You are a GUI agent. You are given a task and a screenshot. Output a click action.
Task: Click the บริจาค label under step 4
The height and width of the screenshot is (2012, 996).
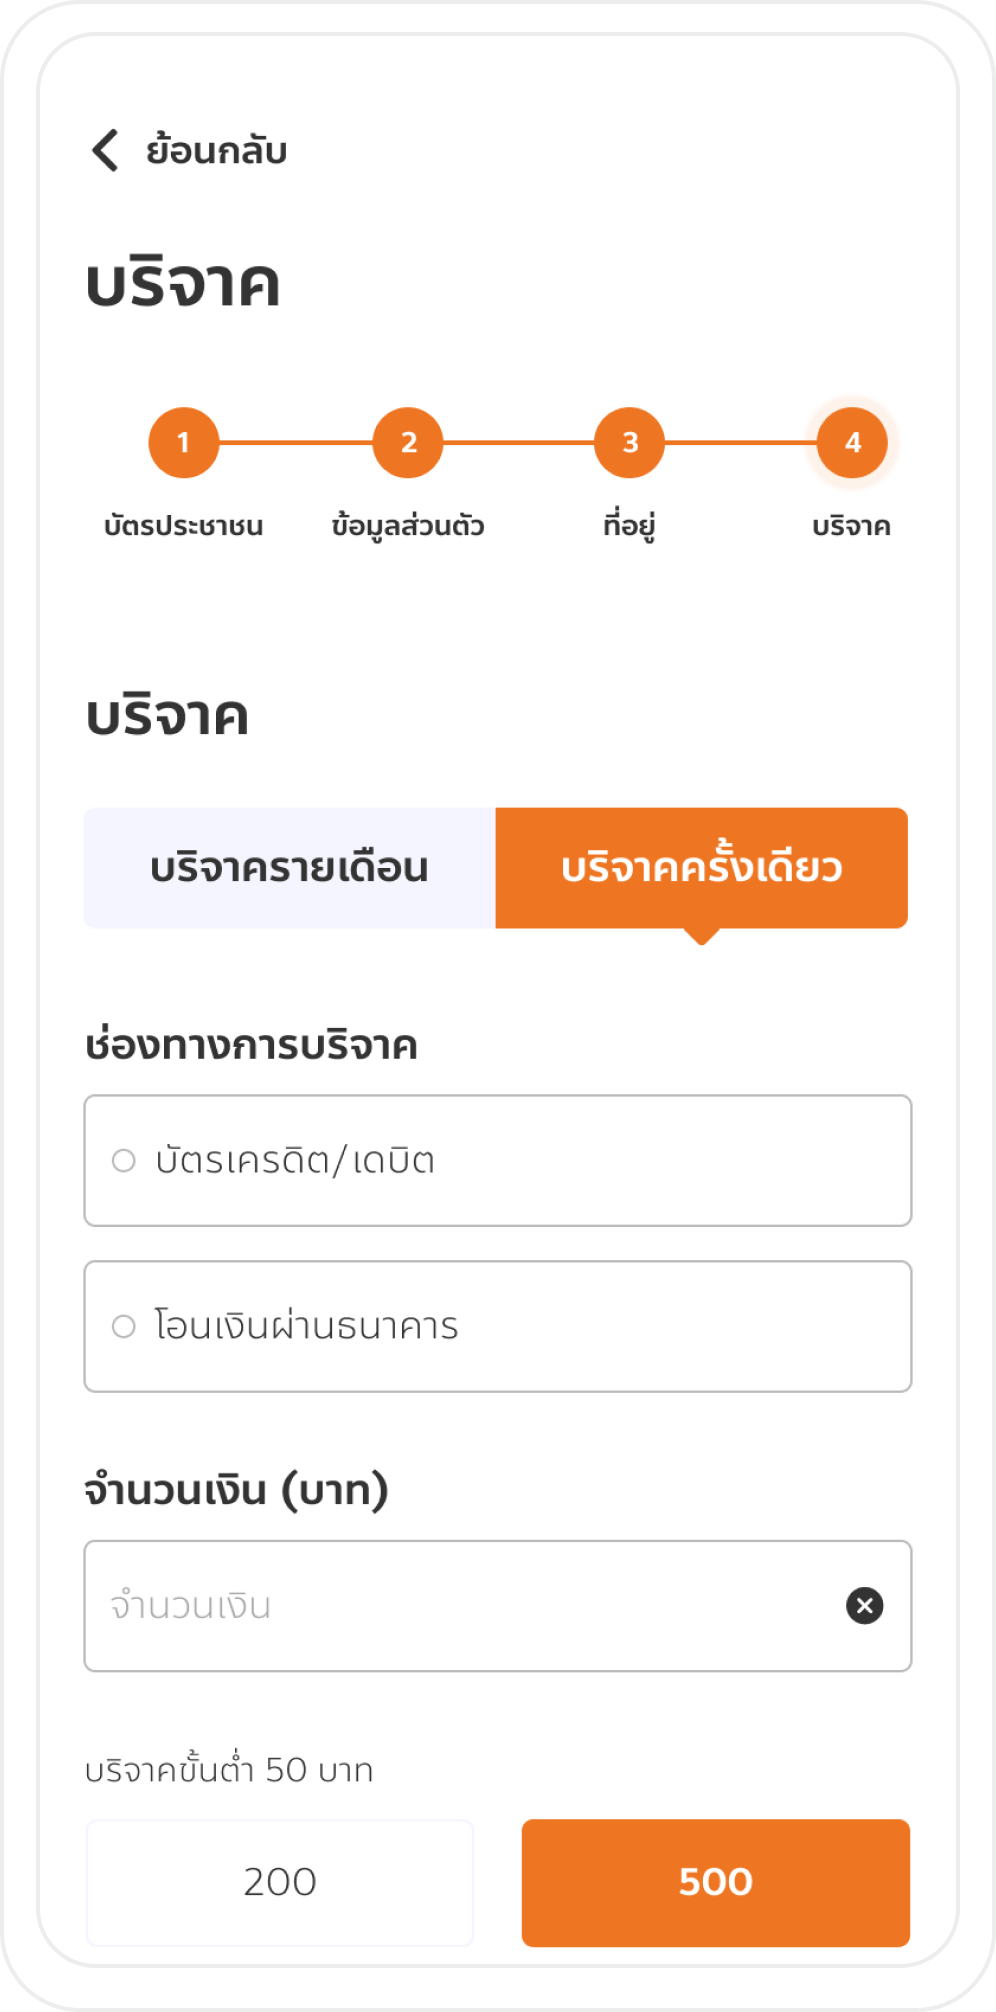[851, 526]
